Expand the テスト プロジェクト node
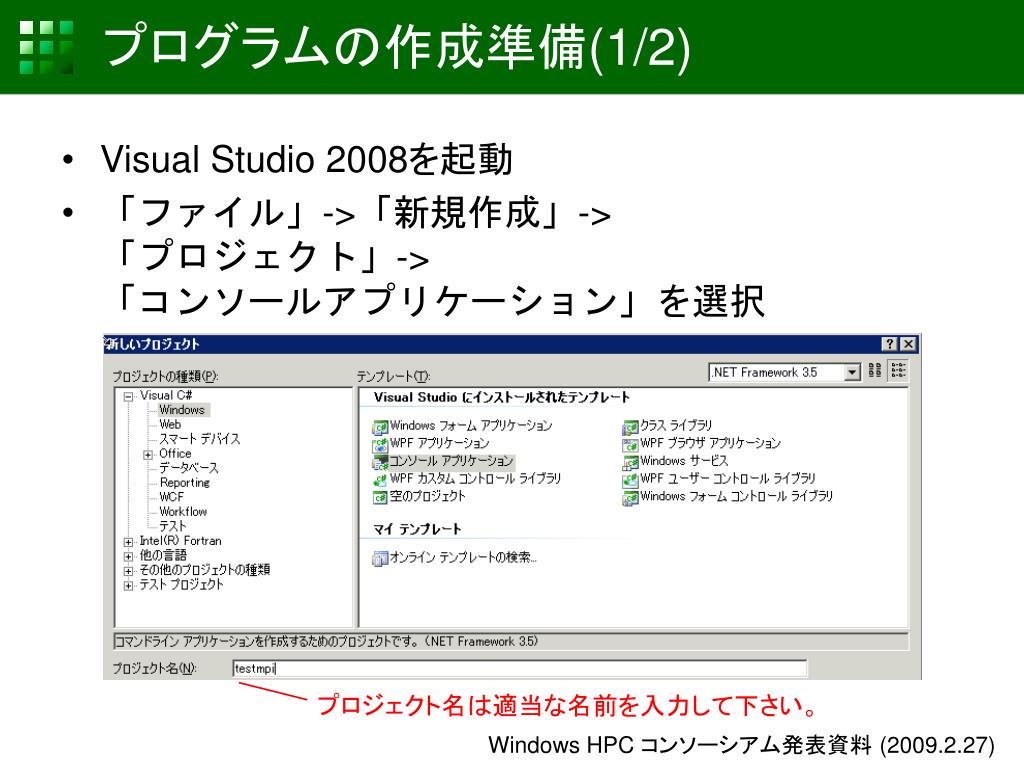The image size is (1024, 768). [129, 586]
